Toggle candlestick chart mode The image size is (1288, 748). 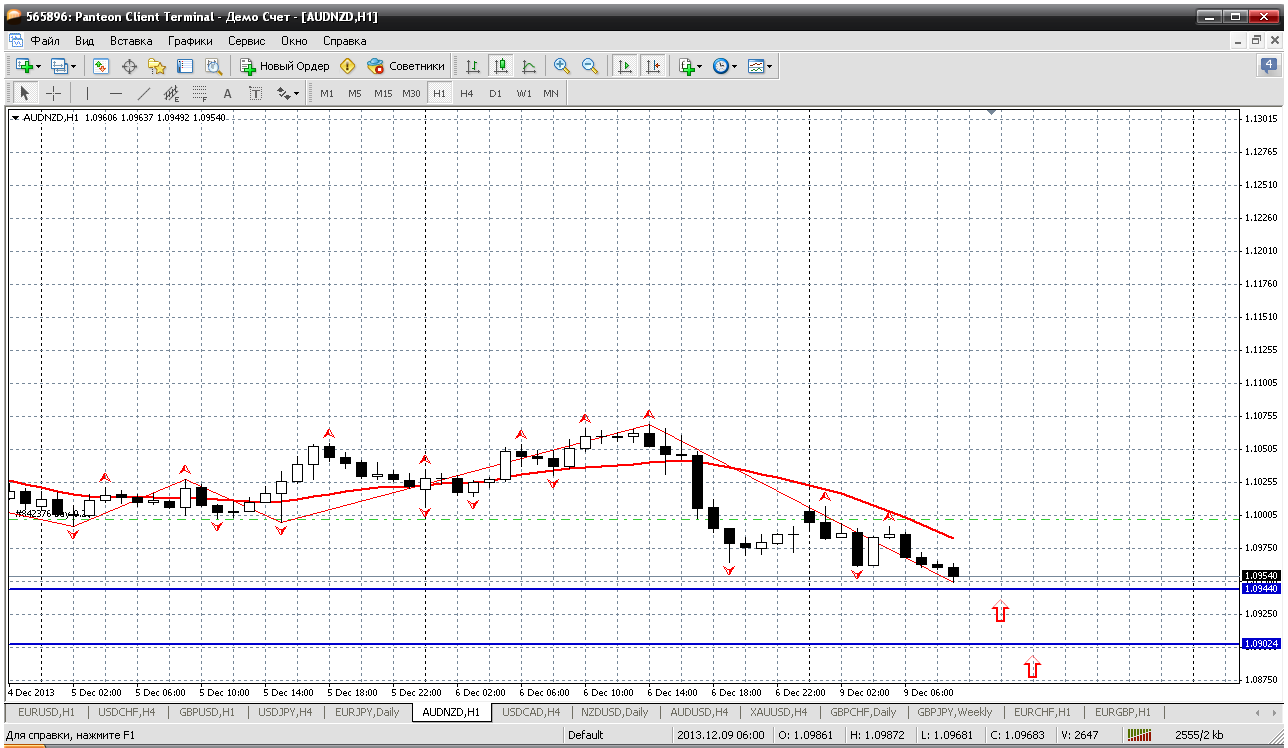(x=501, y=66)
